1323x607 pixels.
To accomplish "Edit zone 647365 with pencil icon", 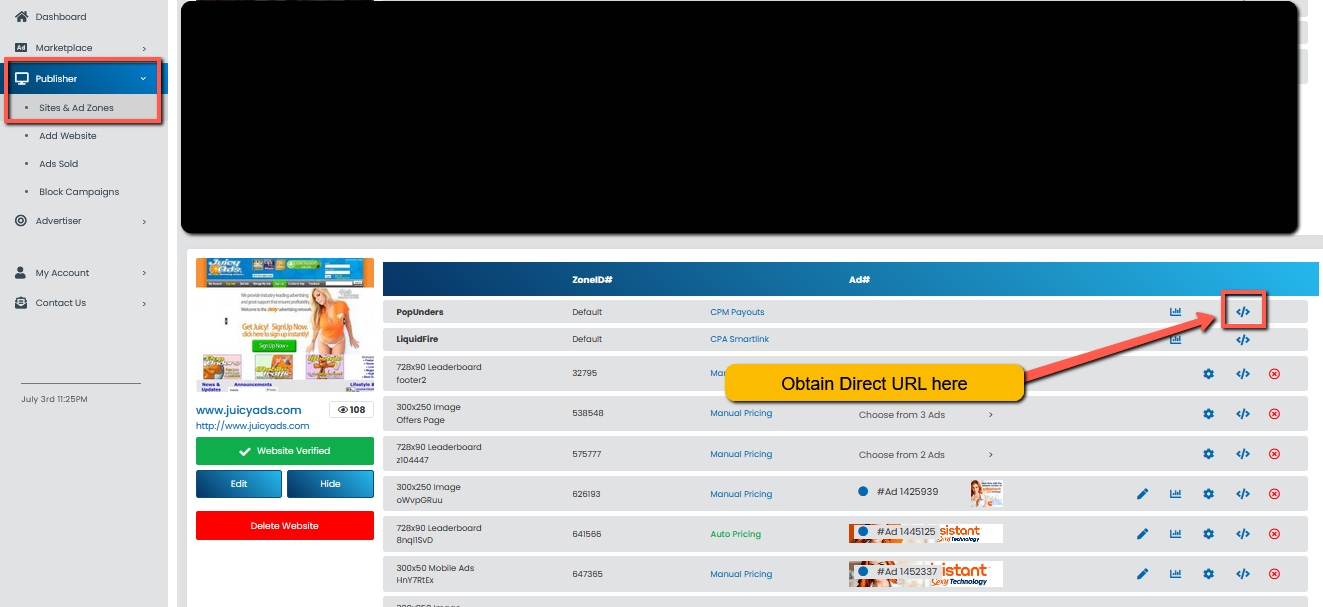I will coord(1143,574).
